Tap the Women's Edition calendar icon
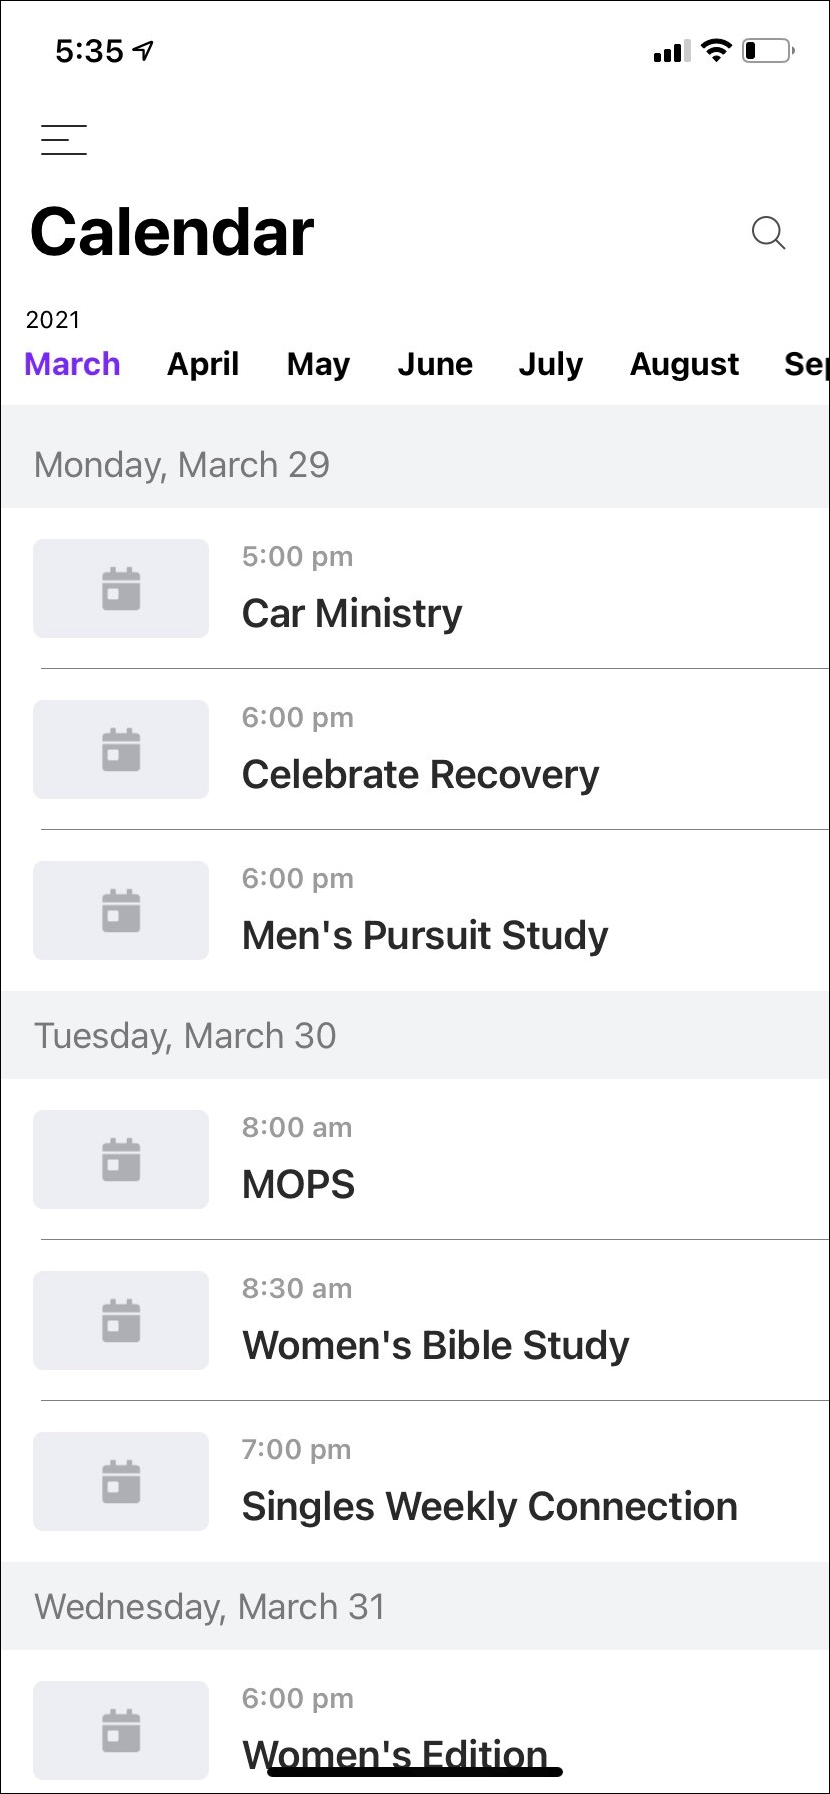Viewport: 830px width, 1794px height. click(121, 1731)
